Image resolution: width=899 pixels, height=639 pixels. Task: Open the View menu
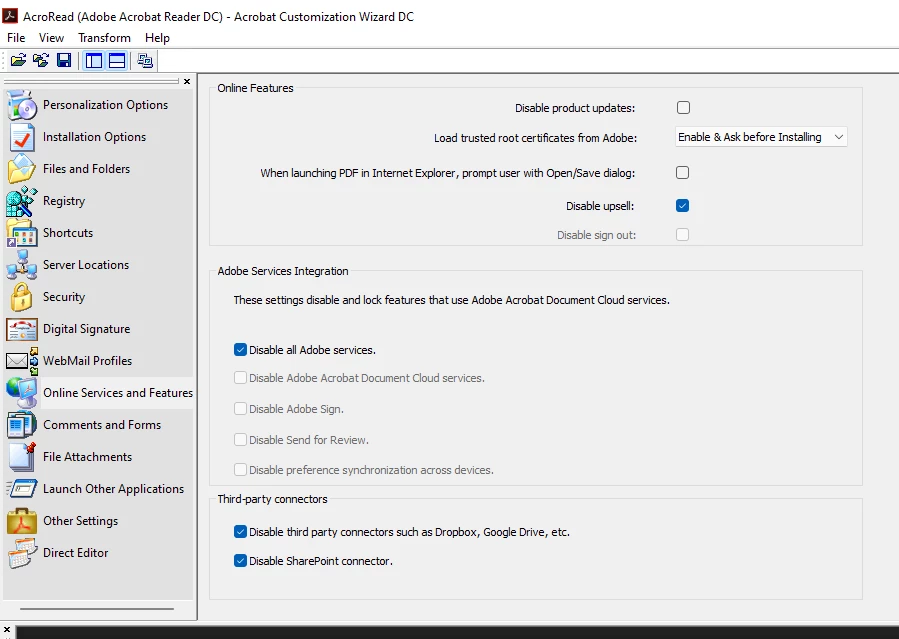[51, 38]
